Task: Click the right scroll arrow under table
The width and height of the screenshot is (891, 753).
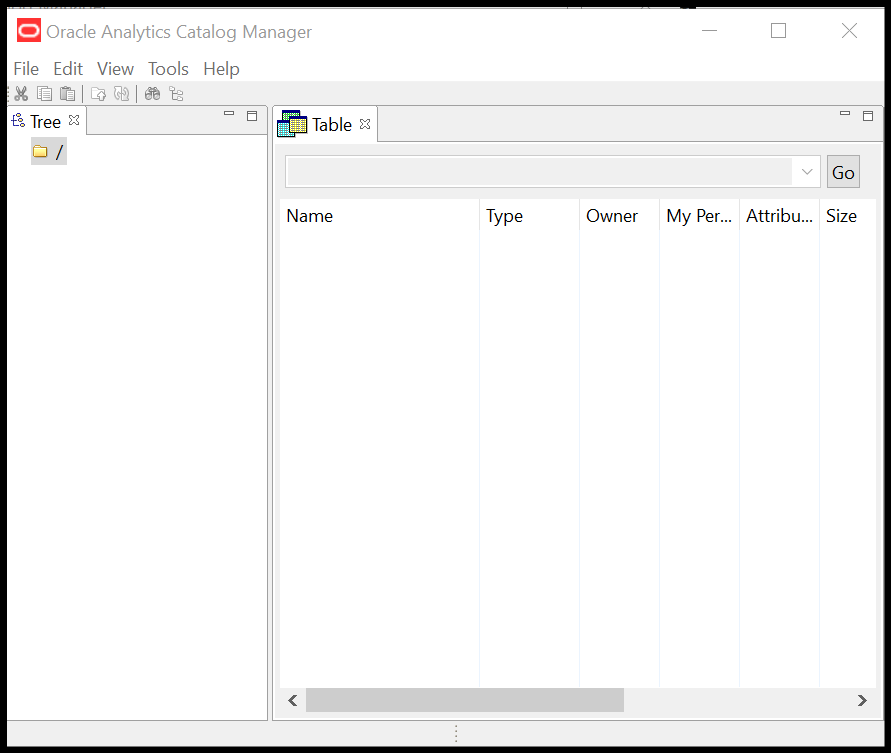Action: [862, 700]
